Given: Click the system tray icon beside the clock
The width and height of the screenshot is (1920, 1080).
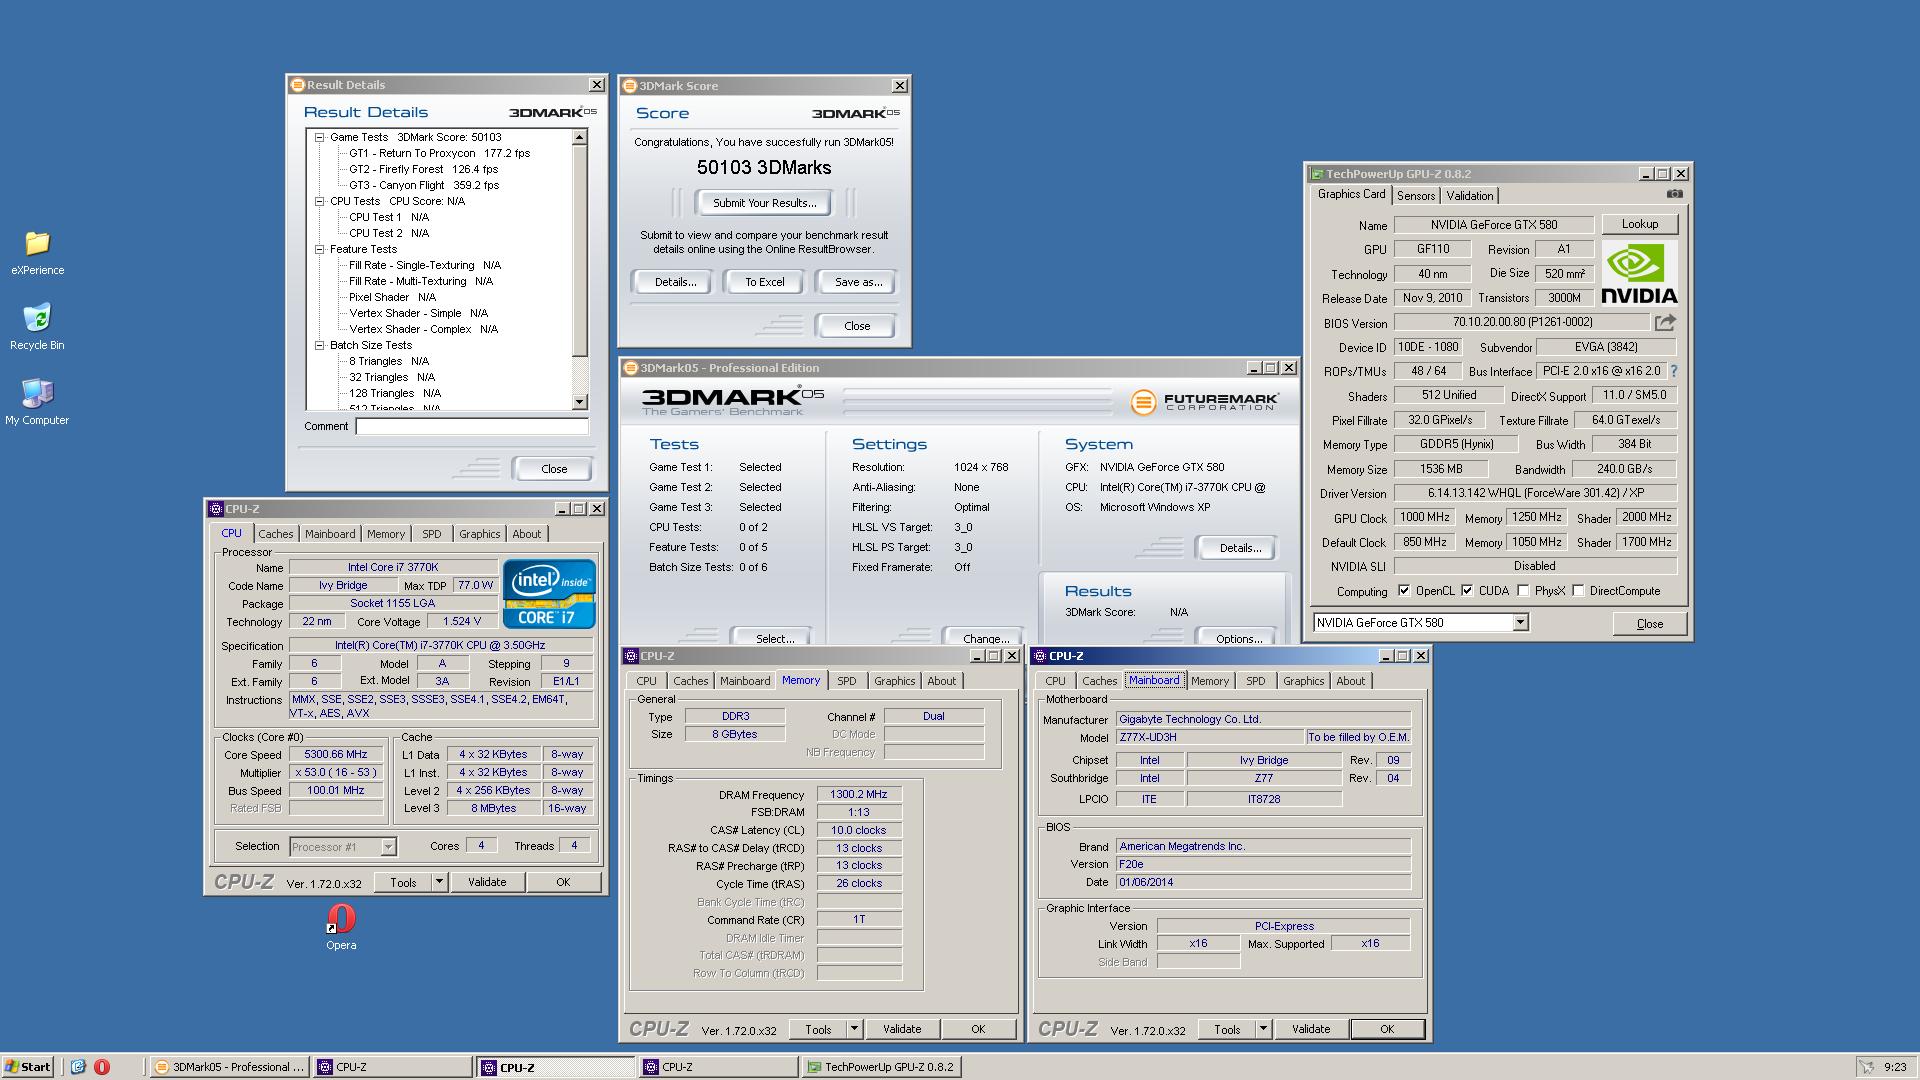Looking at the screenshot, I should pyautogui.click(x=1866, y=1067).
